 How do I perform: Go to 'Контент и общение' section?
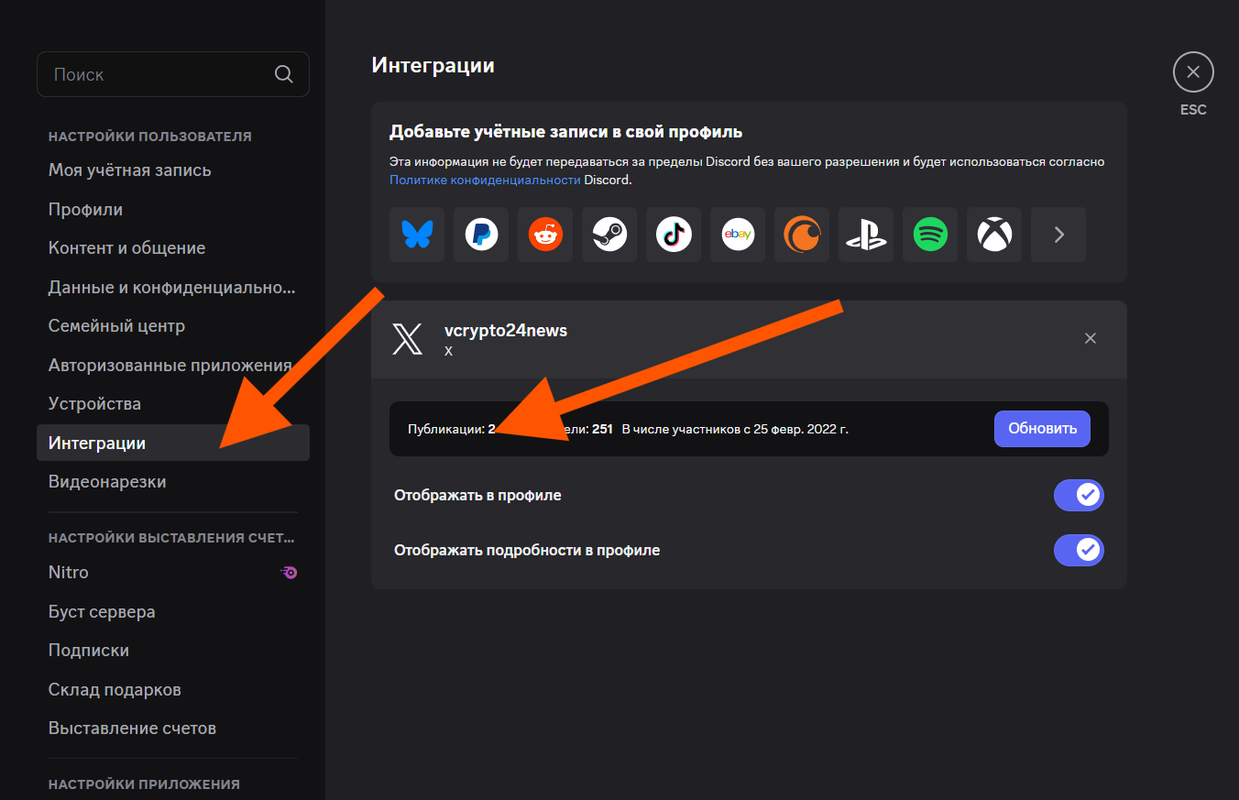click(173, 248)
